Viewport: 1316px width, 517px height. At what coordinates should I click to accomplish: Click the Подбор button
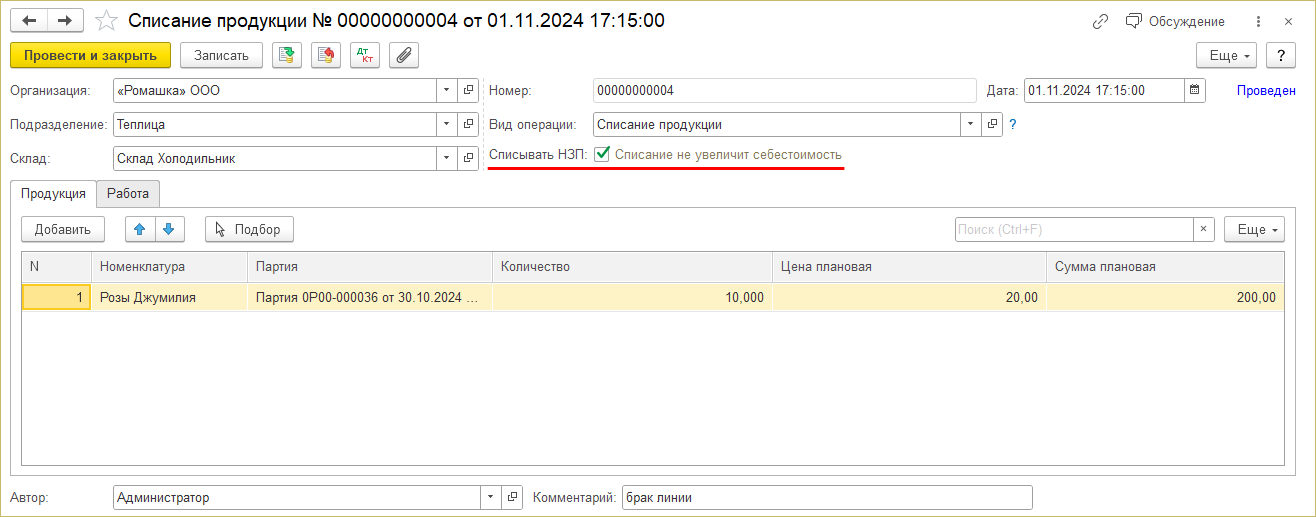coord(250,229)
